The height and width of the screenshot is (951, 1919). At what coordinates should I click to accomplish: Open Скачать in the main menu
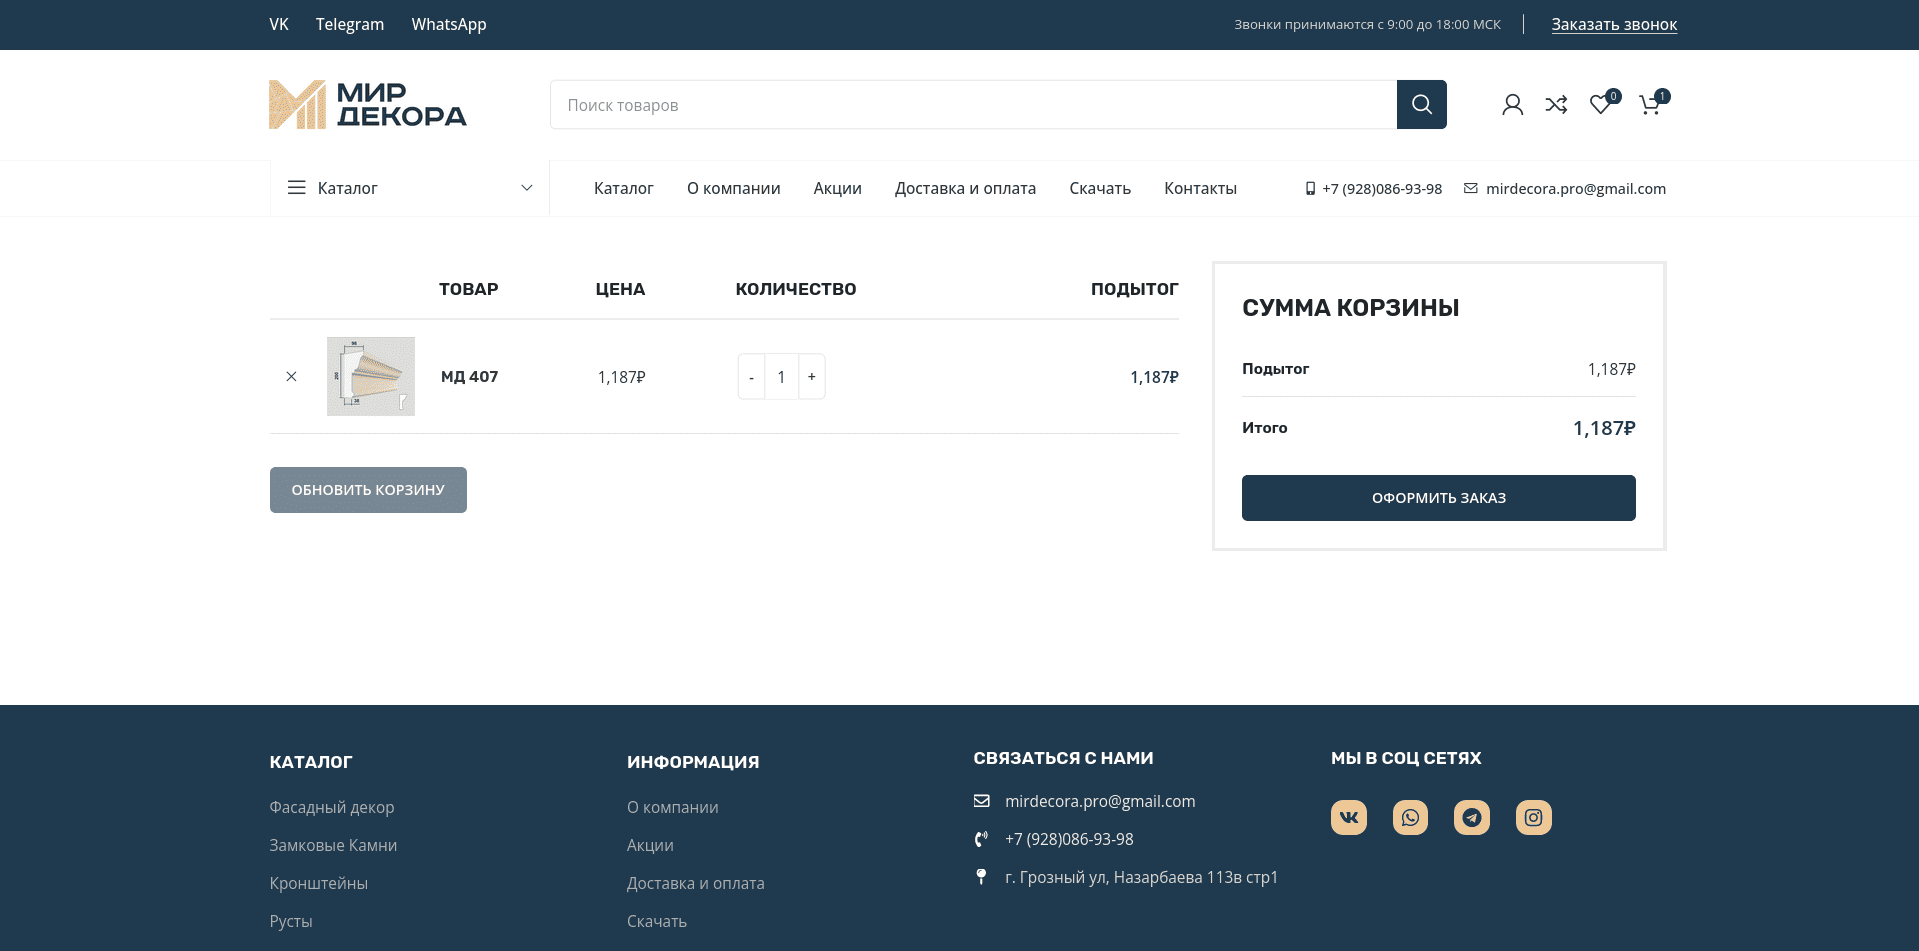(x=1100, y=188)
